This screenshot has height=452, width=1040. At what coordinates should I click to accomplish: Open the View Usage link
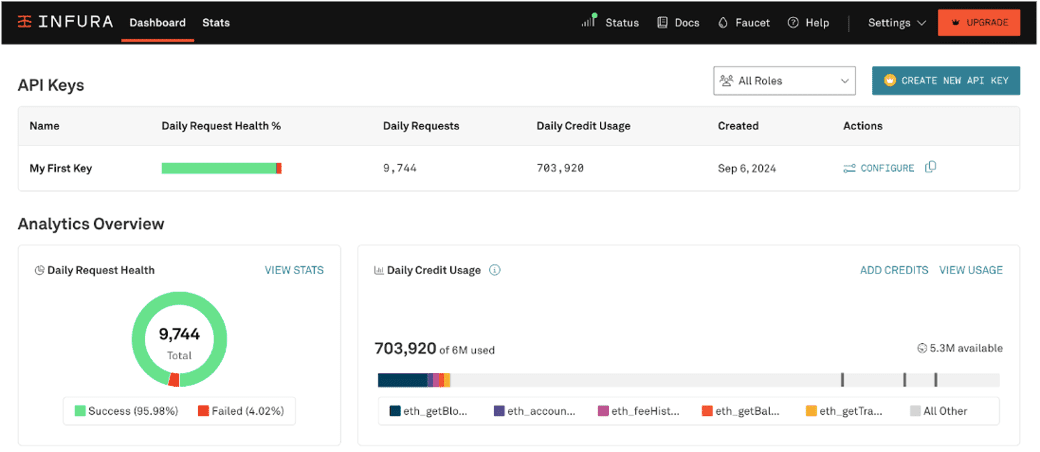[971, 270]
